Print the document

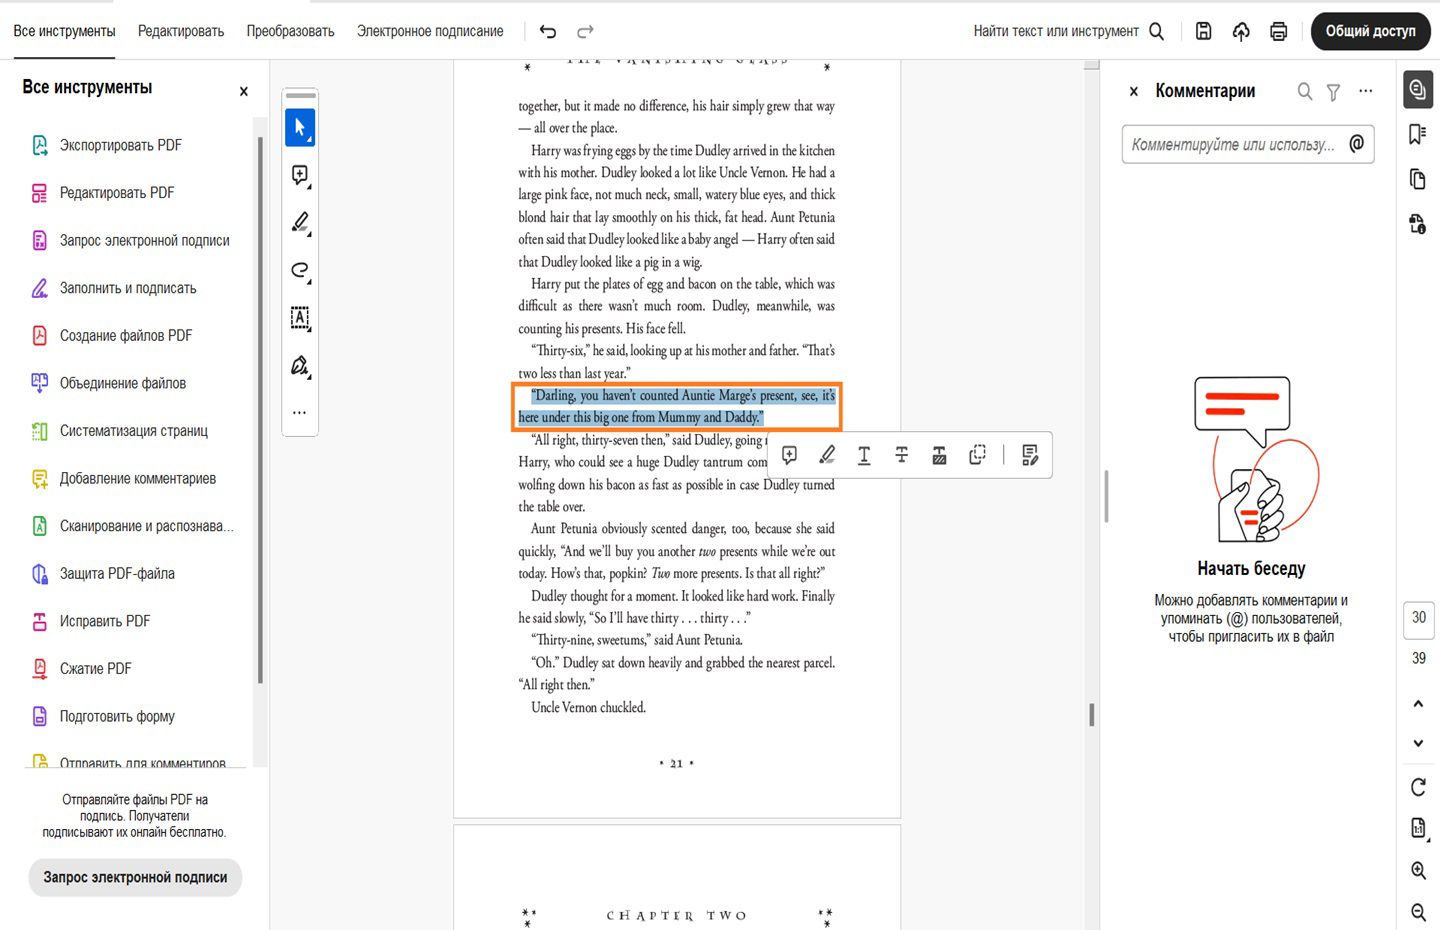tap(1278, 31)
